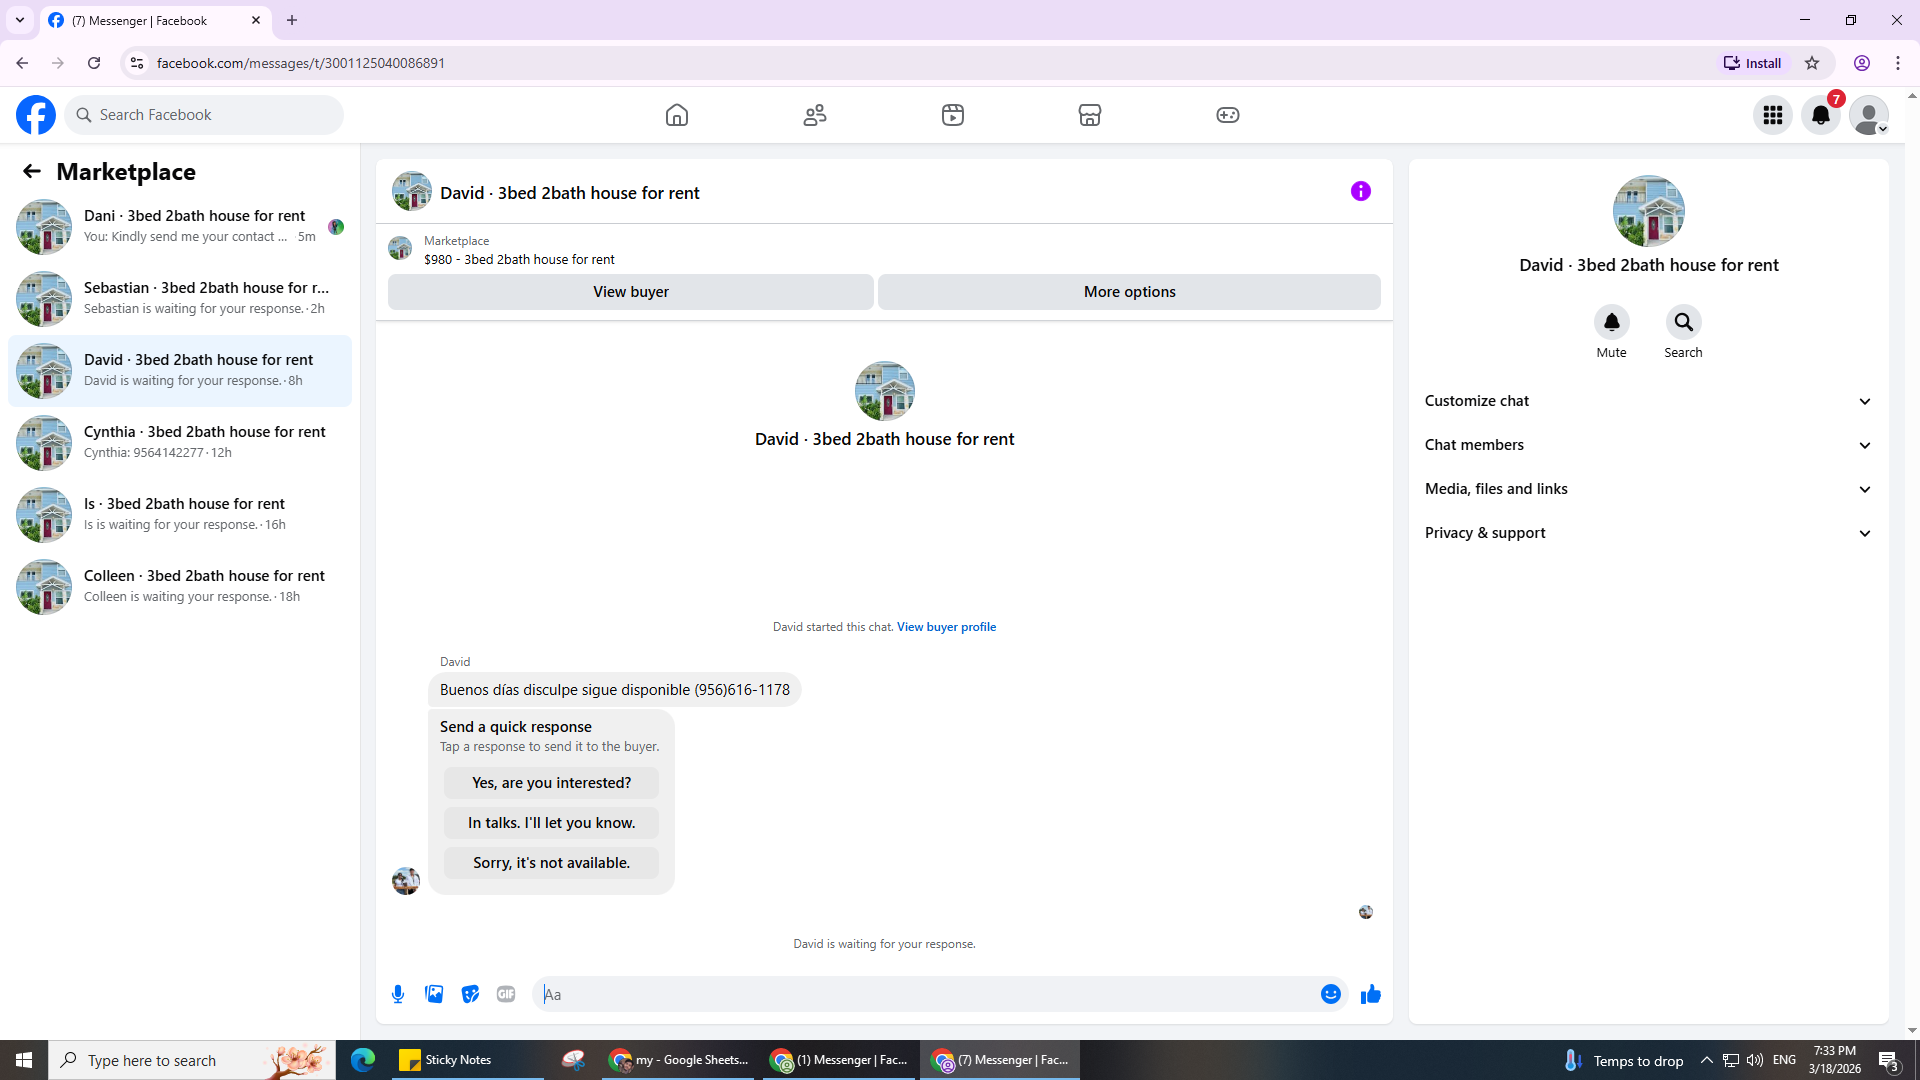Image resolution: width=1920 pixels, height=1080 pixels.
Task: Open the Facebook menu grid icon
Action: (1773, 115)
